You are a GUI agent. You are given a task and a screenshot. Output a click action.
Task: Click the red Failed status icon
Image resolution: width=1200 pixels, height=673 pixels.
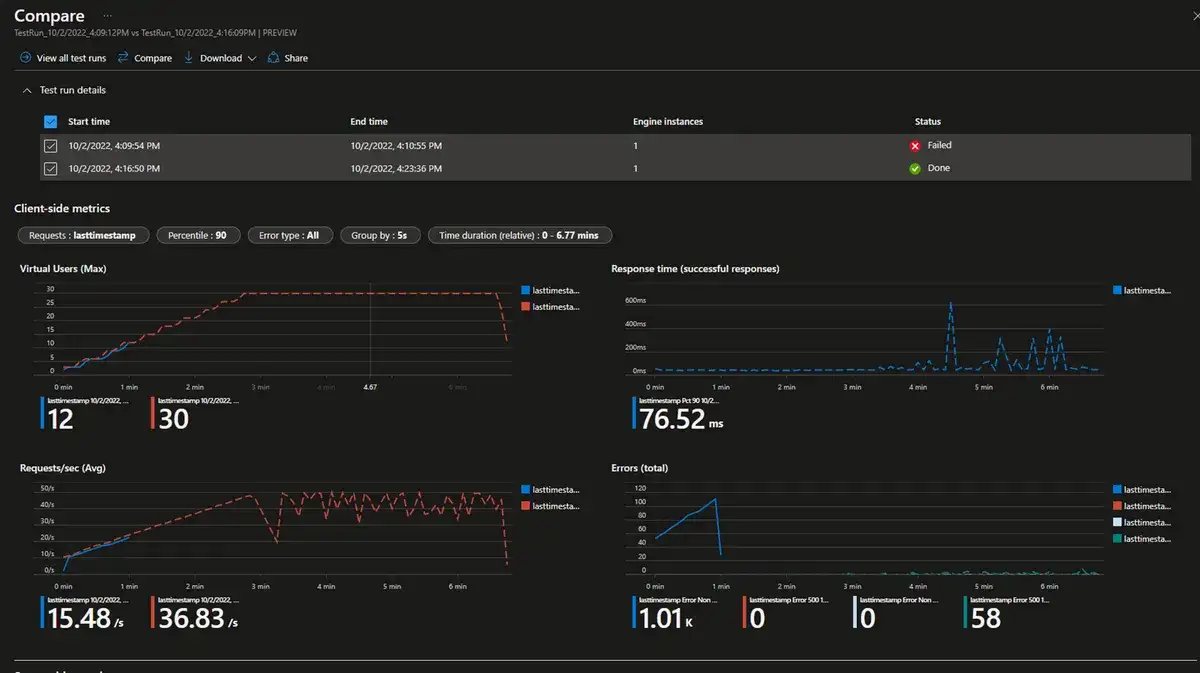[915, 145]
